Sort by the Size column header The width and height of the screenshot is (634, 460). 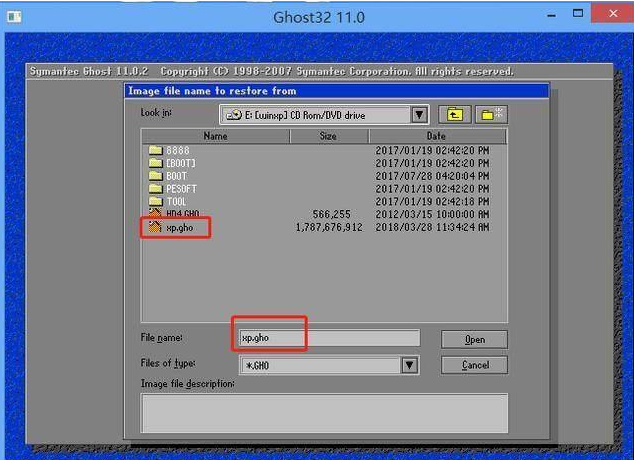pos(328,136)
